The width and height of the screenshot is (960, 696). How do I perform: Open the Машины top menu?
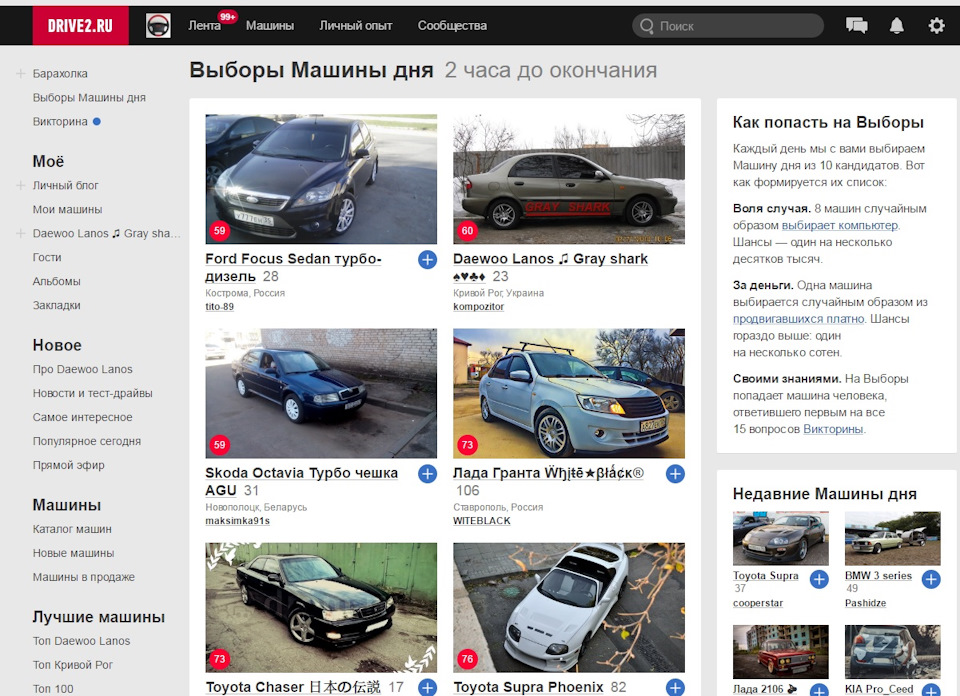[269, 26]
